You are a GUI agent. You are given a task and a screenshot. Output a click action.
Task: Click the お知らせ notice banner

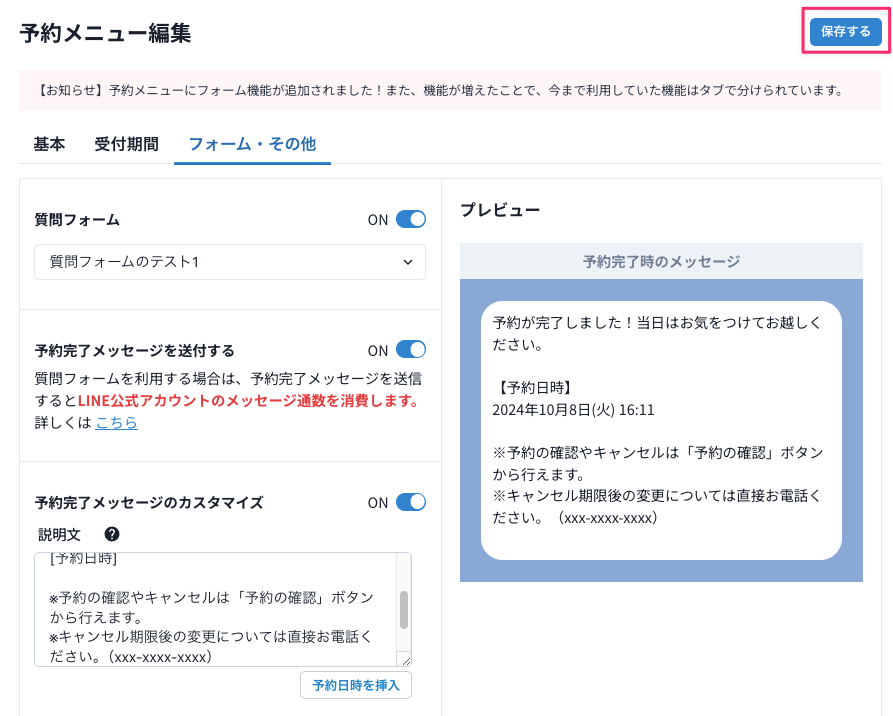point(440,90)
